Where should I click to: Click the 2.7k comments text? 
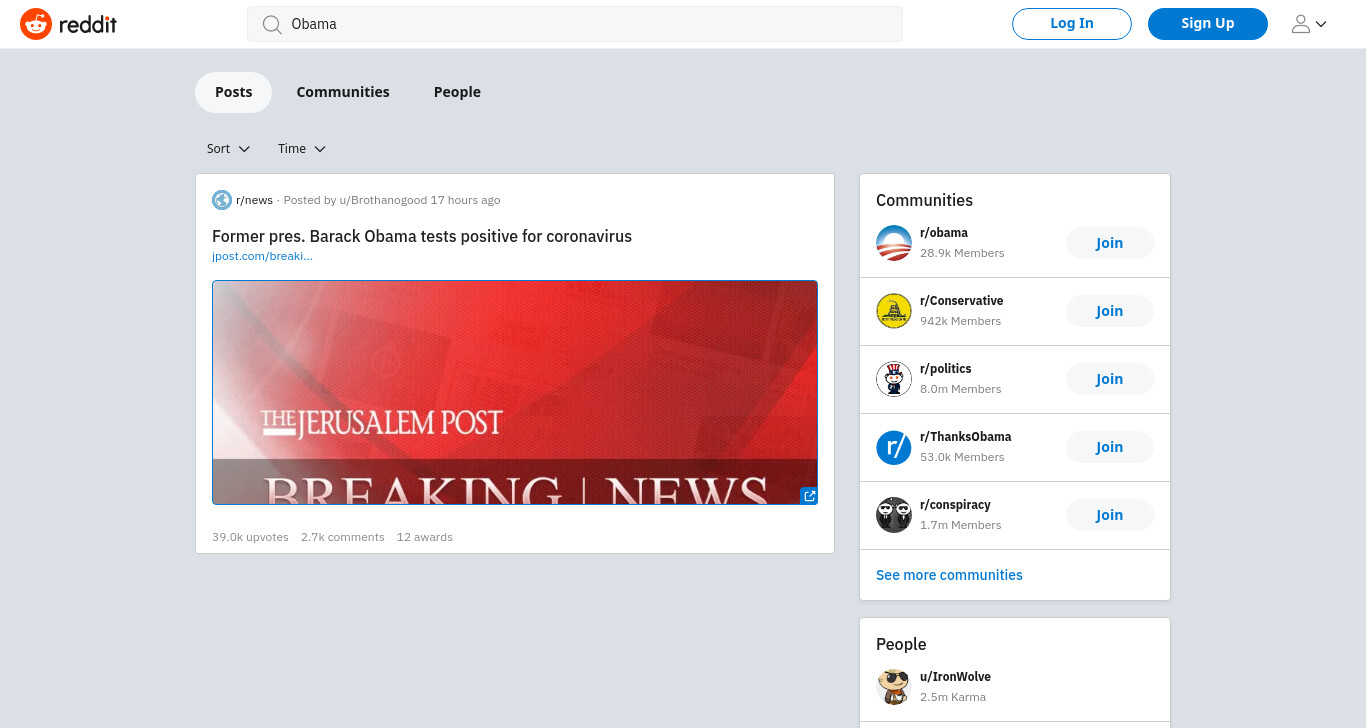[342, 537]
